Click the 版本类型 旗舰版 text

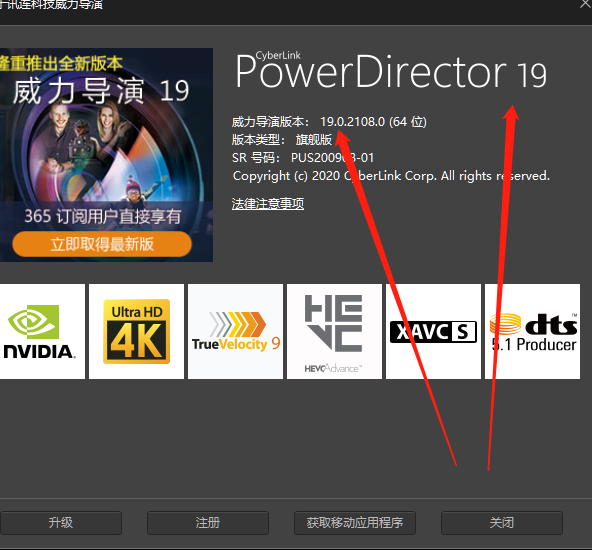point(282,140)
